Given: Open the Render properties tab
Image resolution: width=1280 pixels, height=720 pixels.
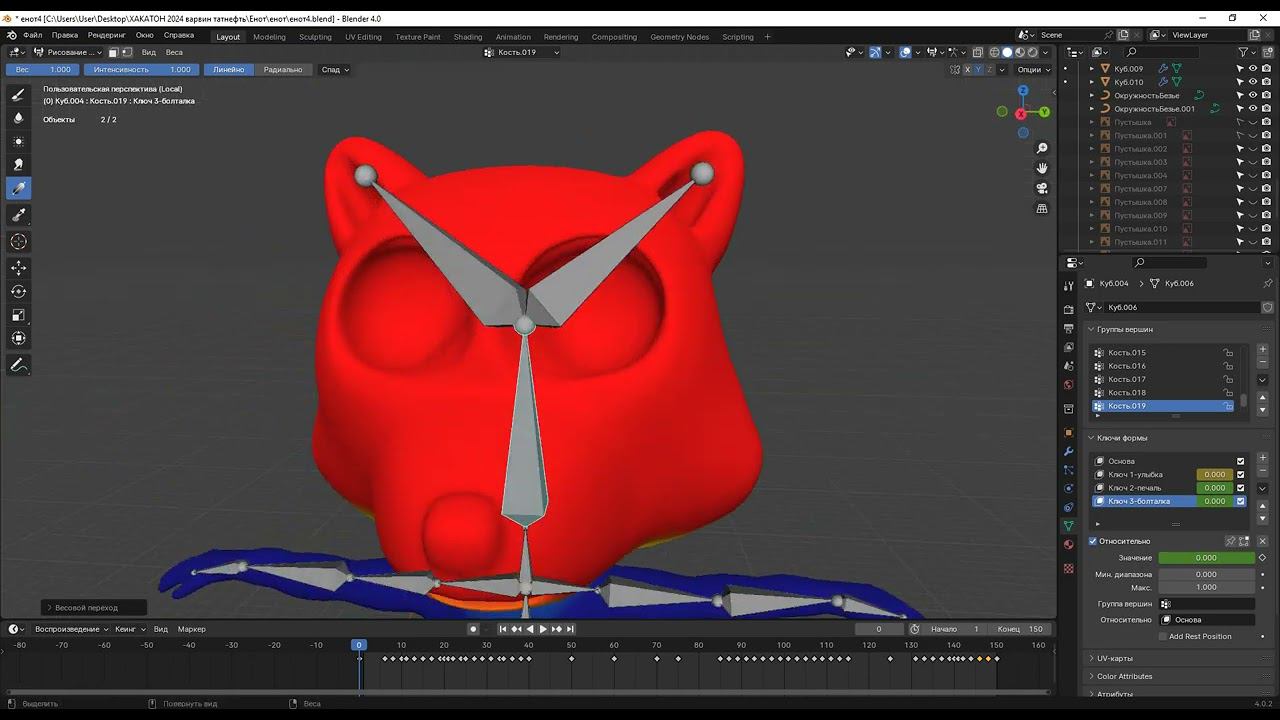Looking at the screenshot, I should click(x=1068, y=309).
